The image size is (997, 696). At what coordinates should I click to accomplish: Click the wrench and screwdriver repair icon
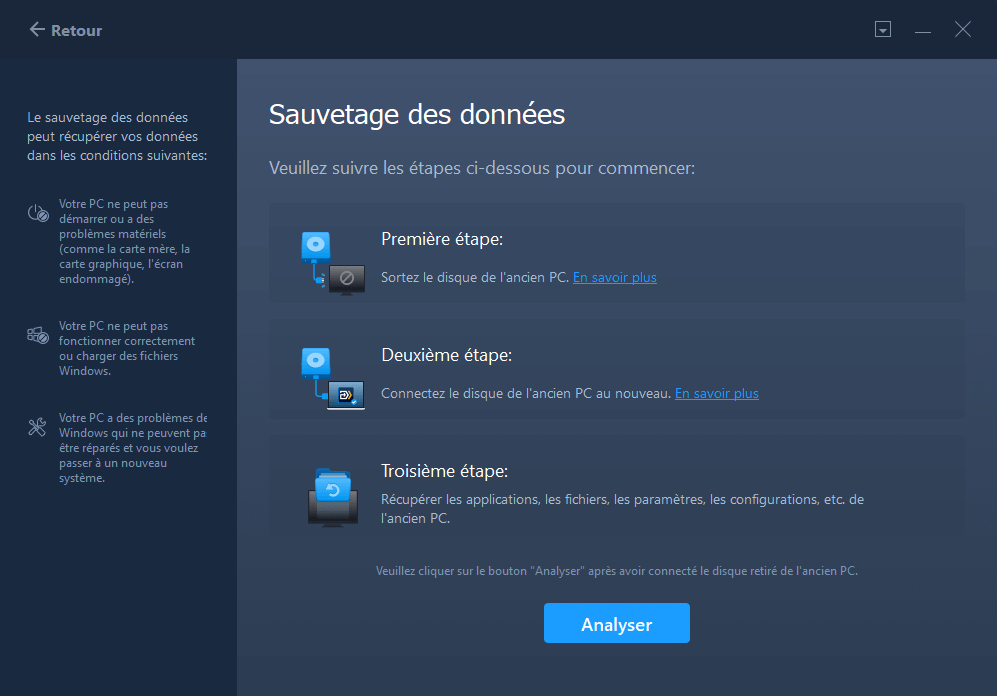coord(38,428)
